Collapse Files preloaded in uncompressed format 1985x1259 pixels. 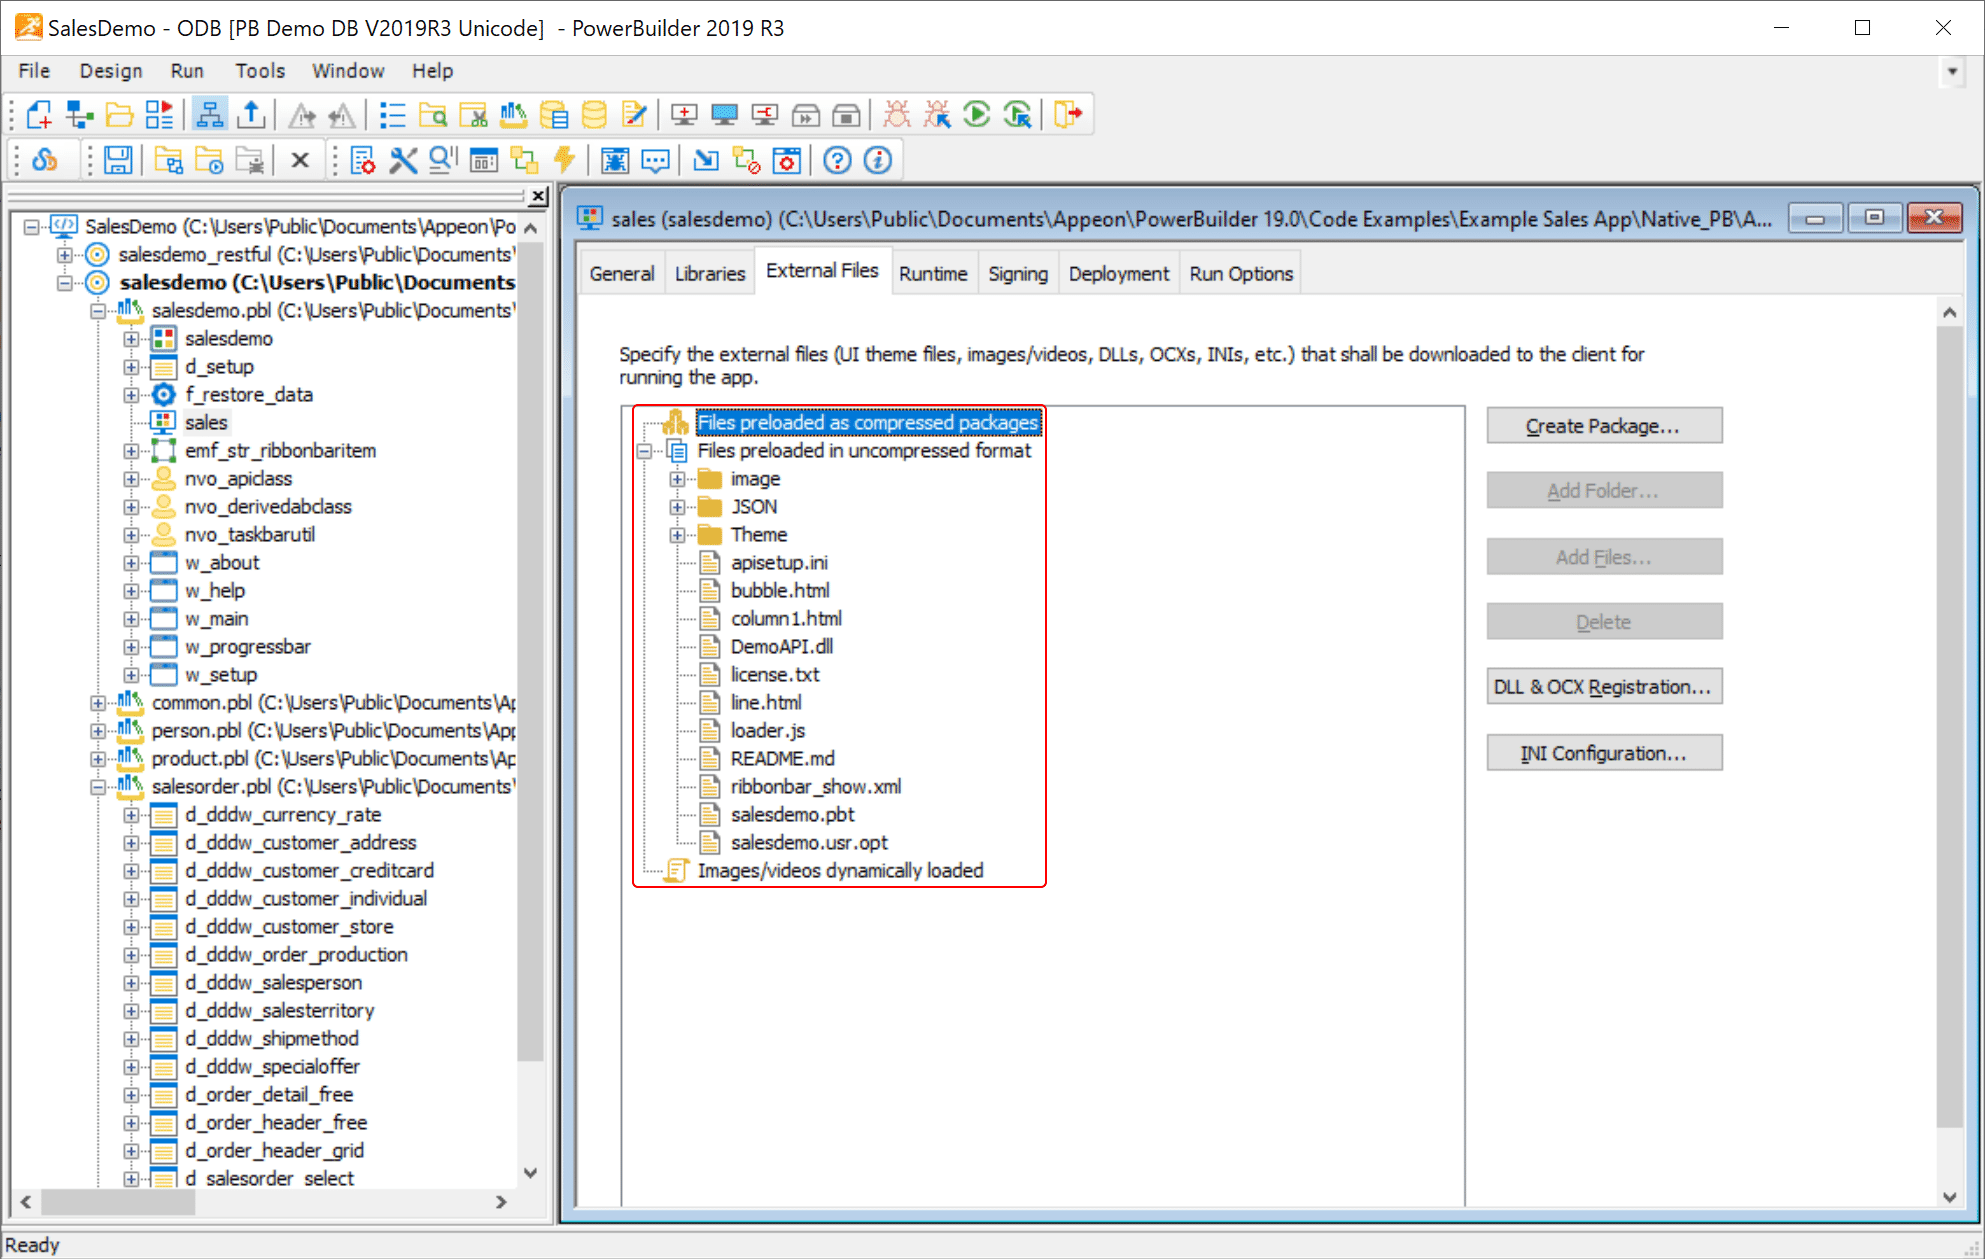pyautogui.click(x=644, y=451)
